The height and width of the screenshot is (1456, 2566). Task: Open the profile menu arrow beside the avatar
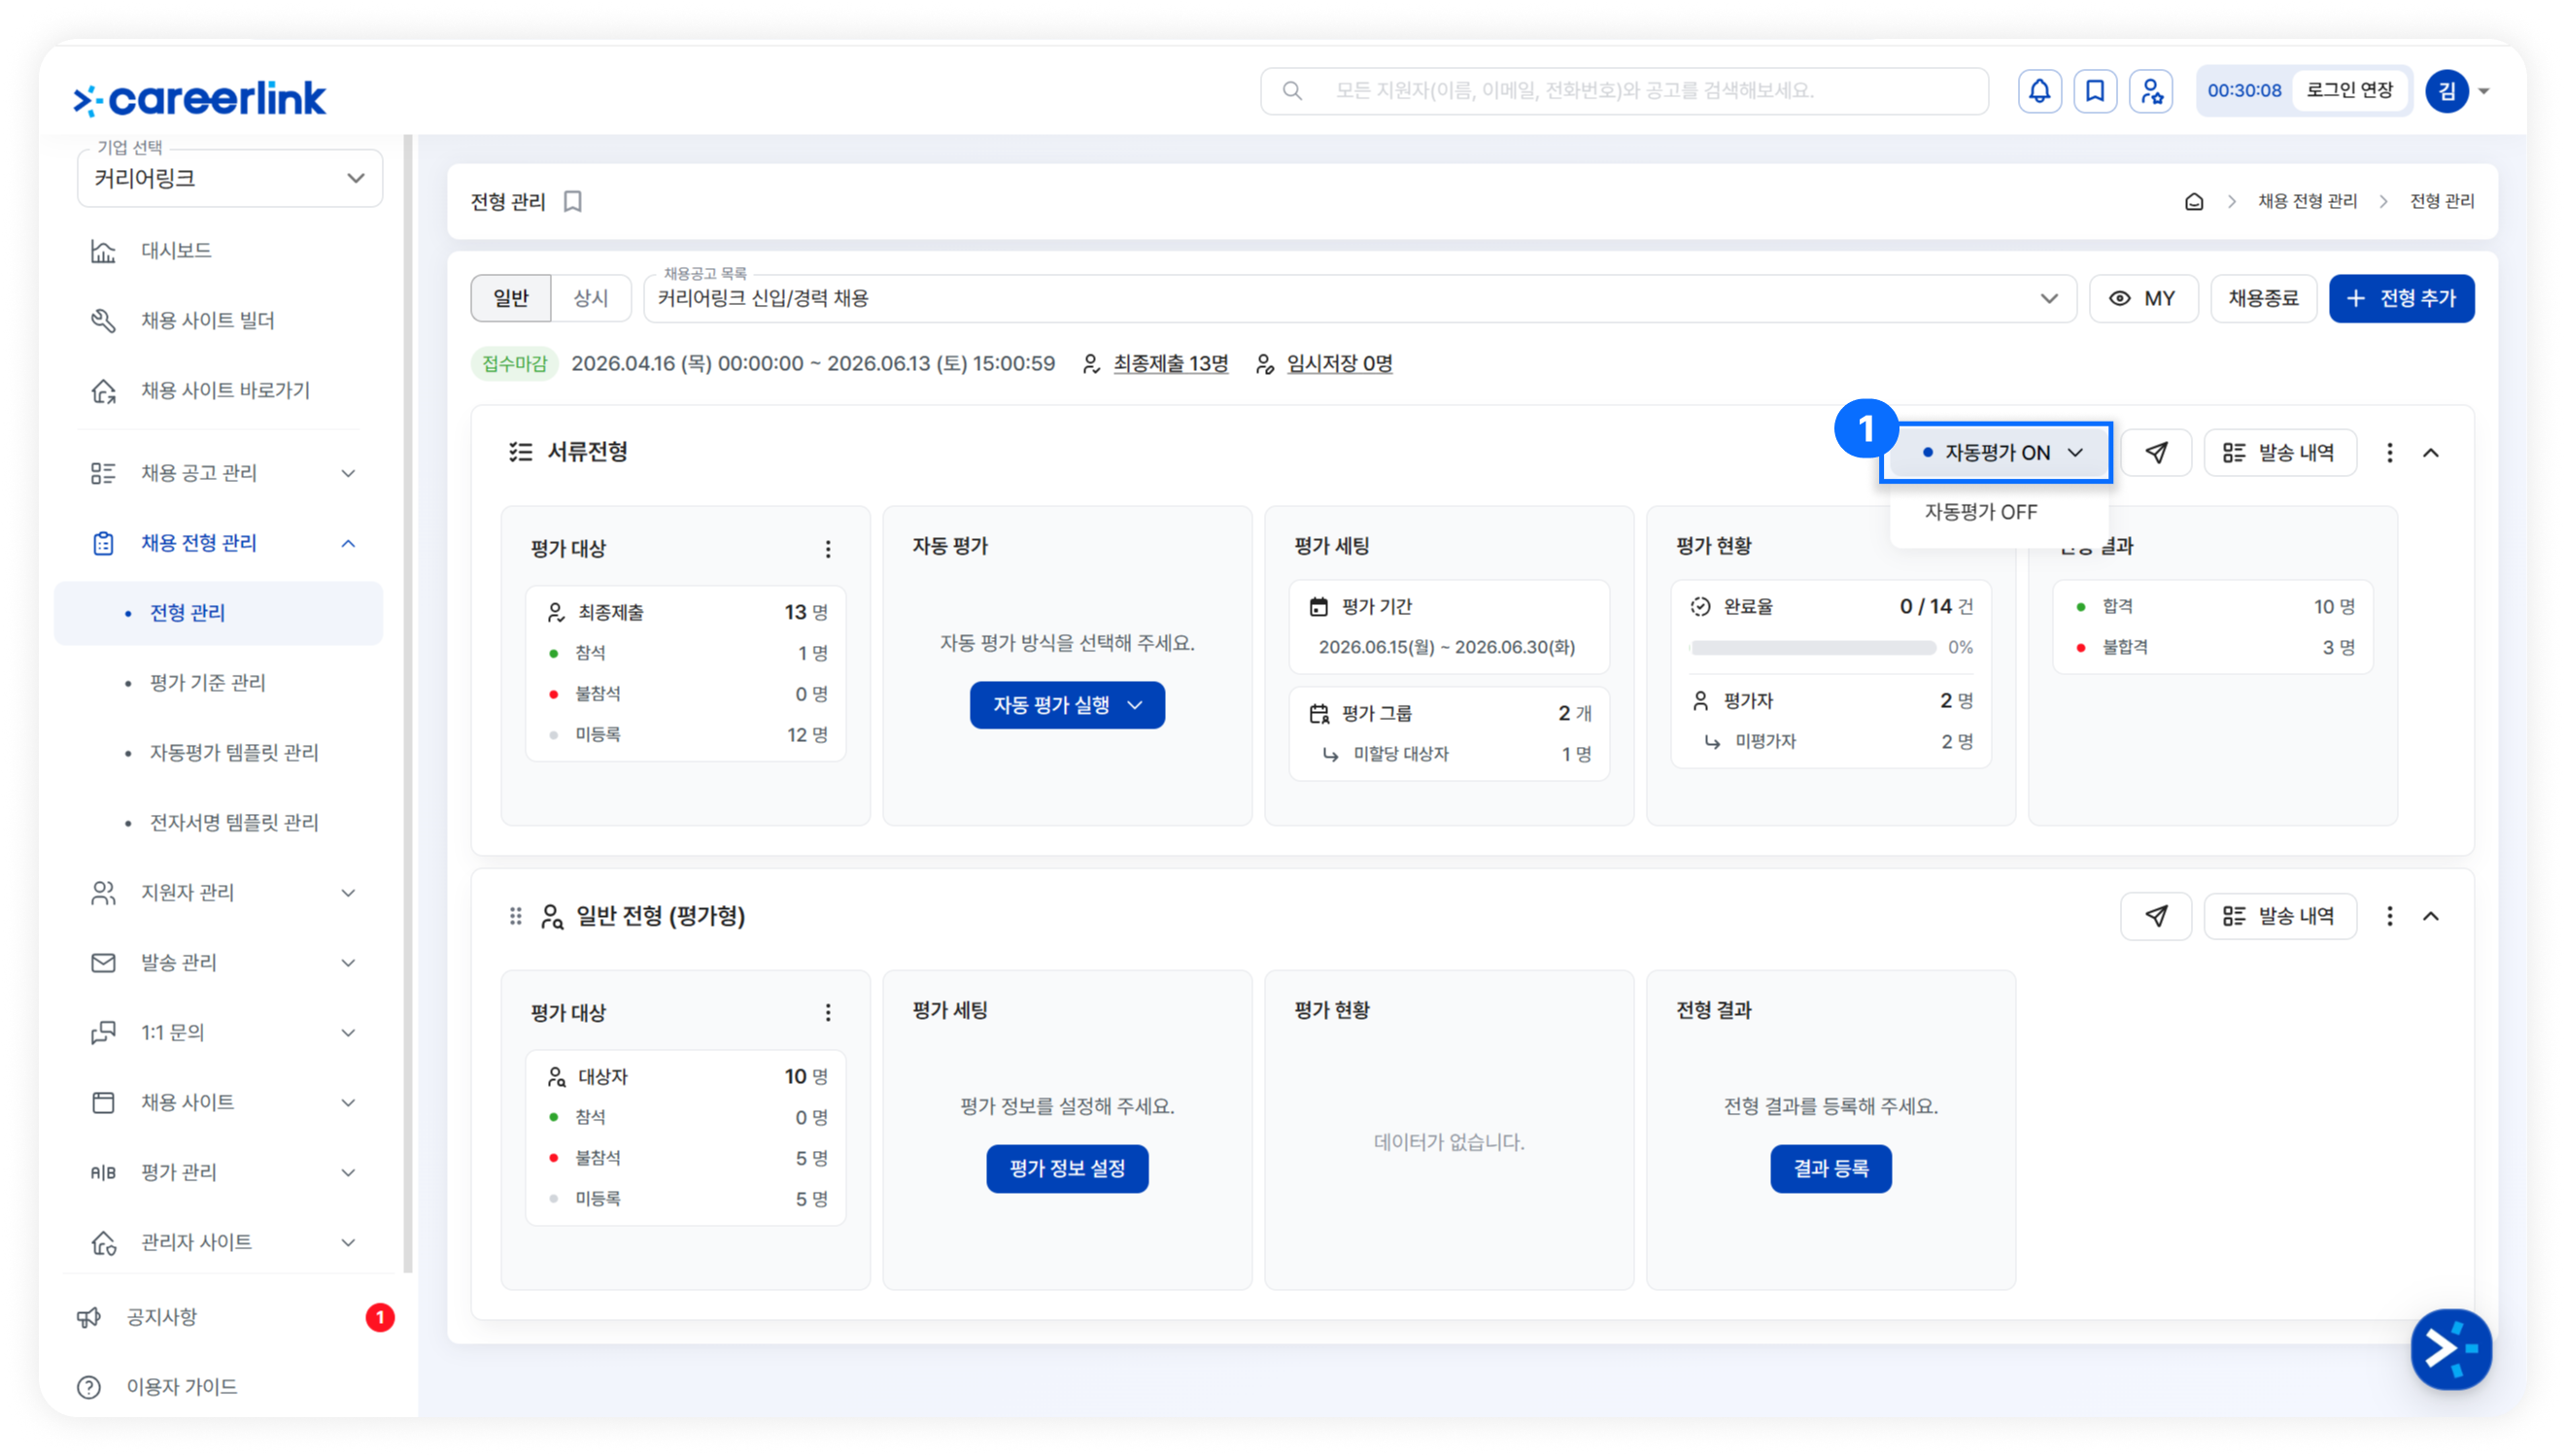(x=2484, y=91)
